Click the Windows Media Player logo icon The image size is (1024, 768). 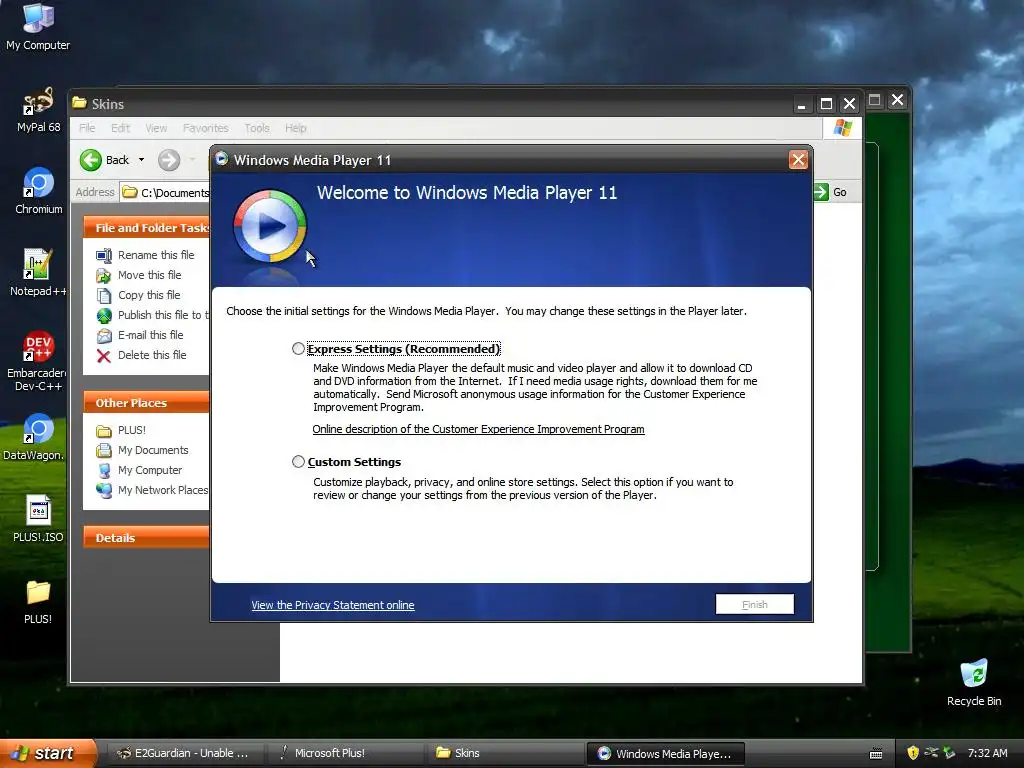[x=270, y=226]
